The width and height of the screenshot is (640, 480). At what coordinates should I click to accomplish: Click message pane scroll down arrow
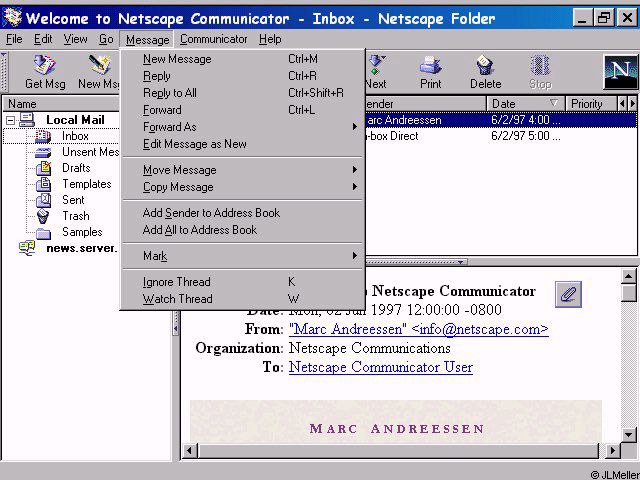tap(629, 435)
